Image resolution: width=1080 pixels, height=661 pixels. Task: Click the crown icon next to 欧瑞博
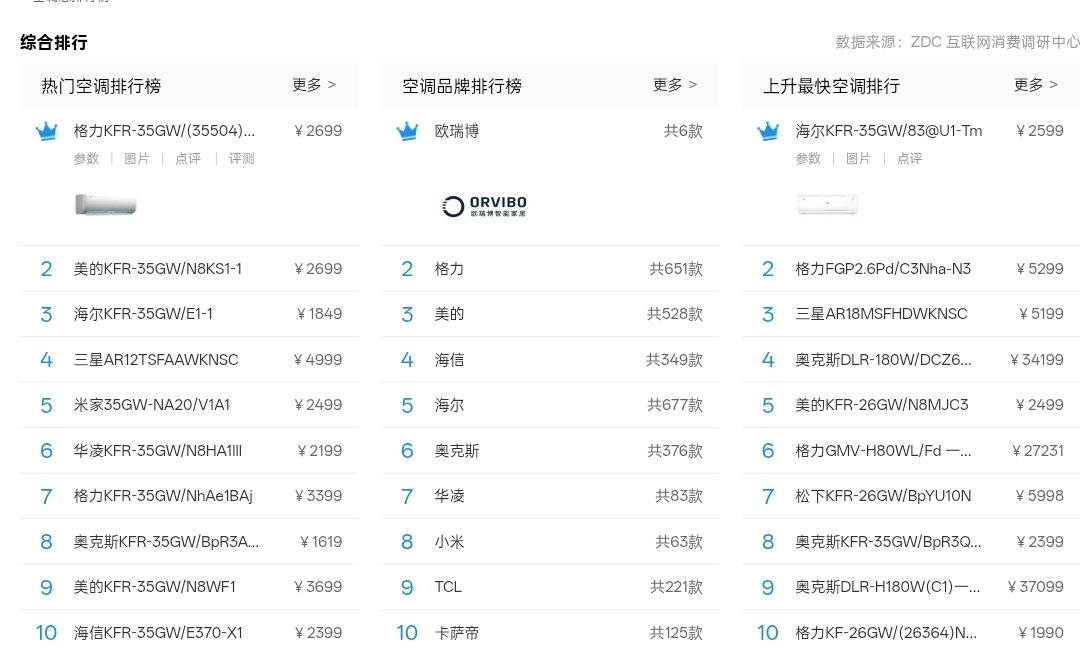click(x=407, y=131)
